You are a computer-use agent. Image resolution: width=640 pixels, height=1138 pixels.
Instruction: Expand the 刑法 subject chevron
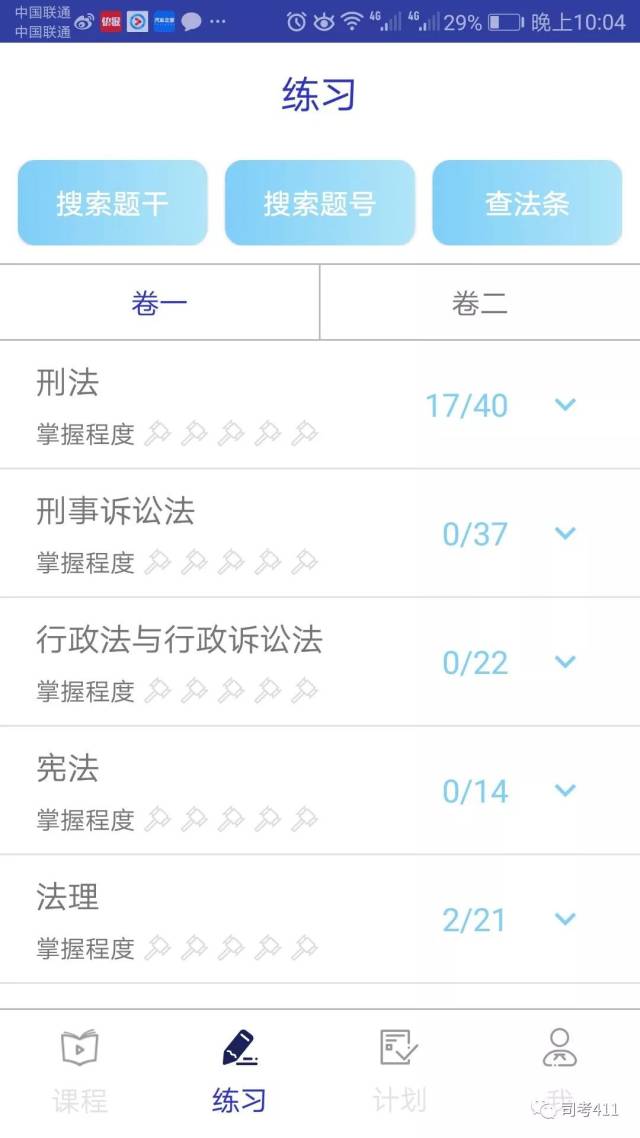[x=565, y=405]
